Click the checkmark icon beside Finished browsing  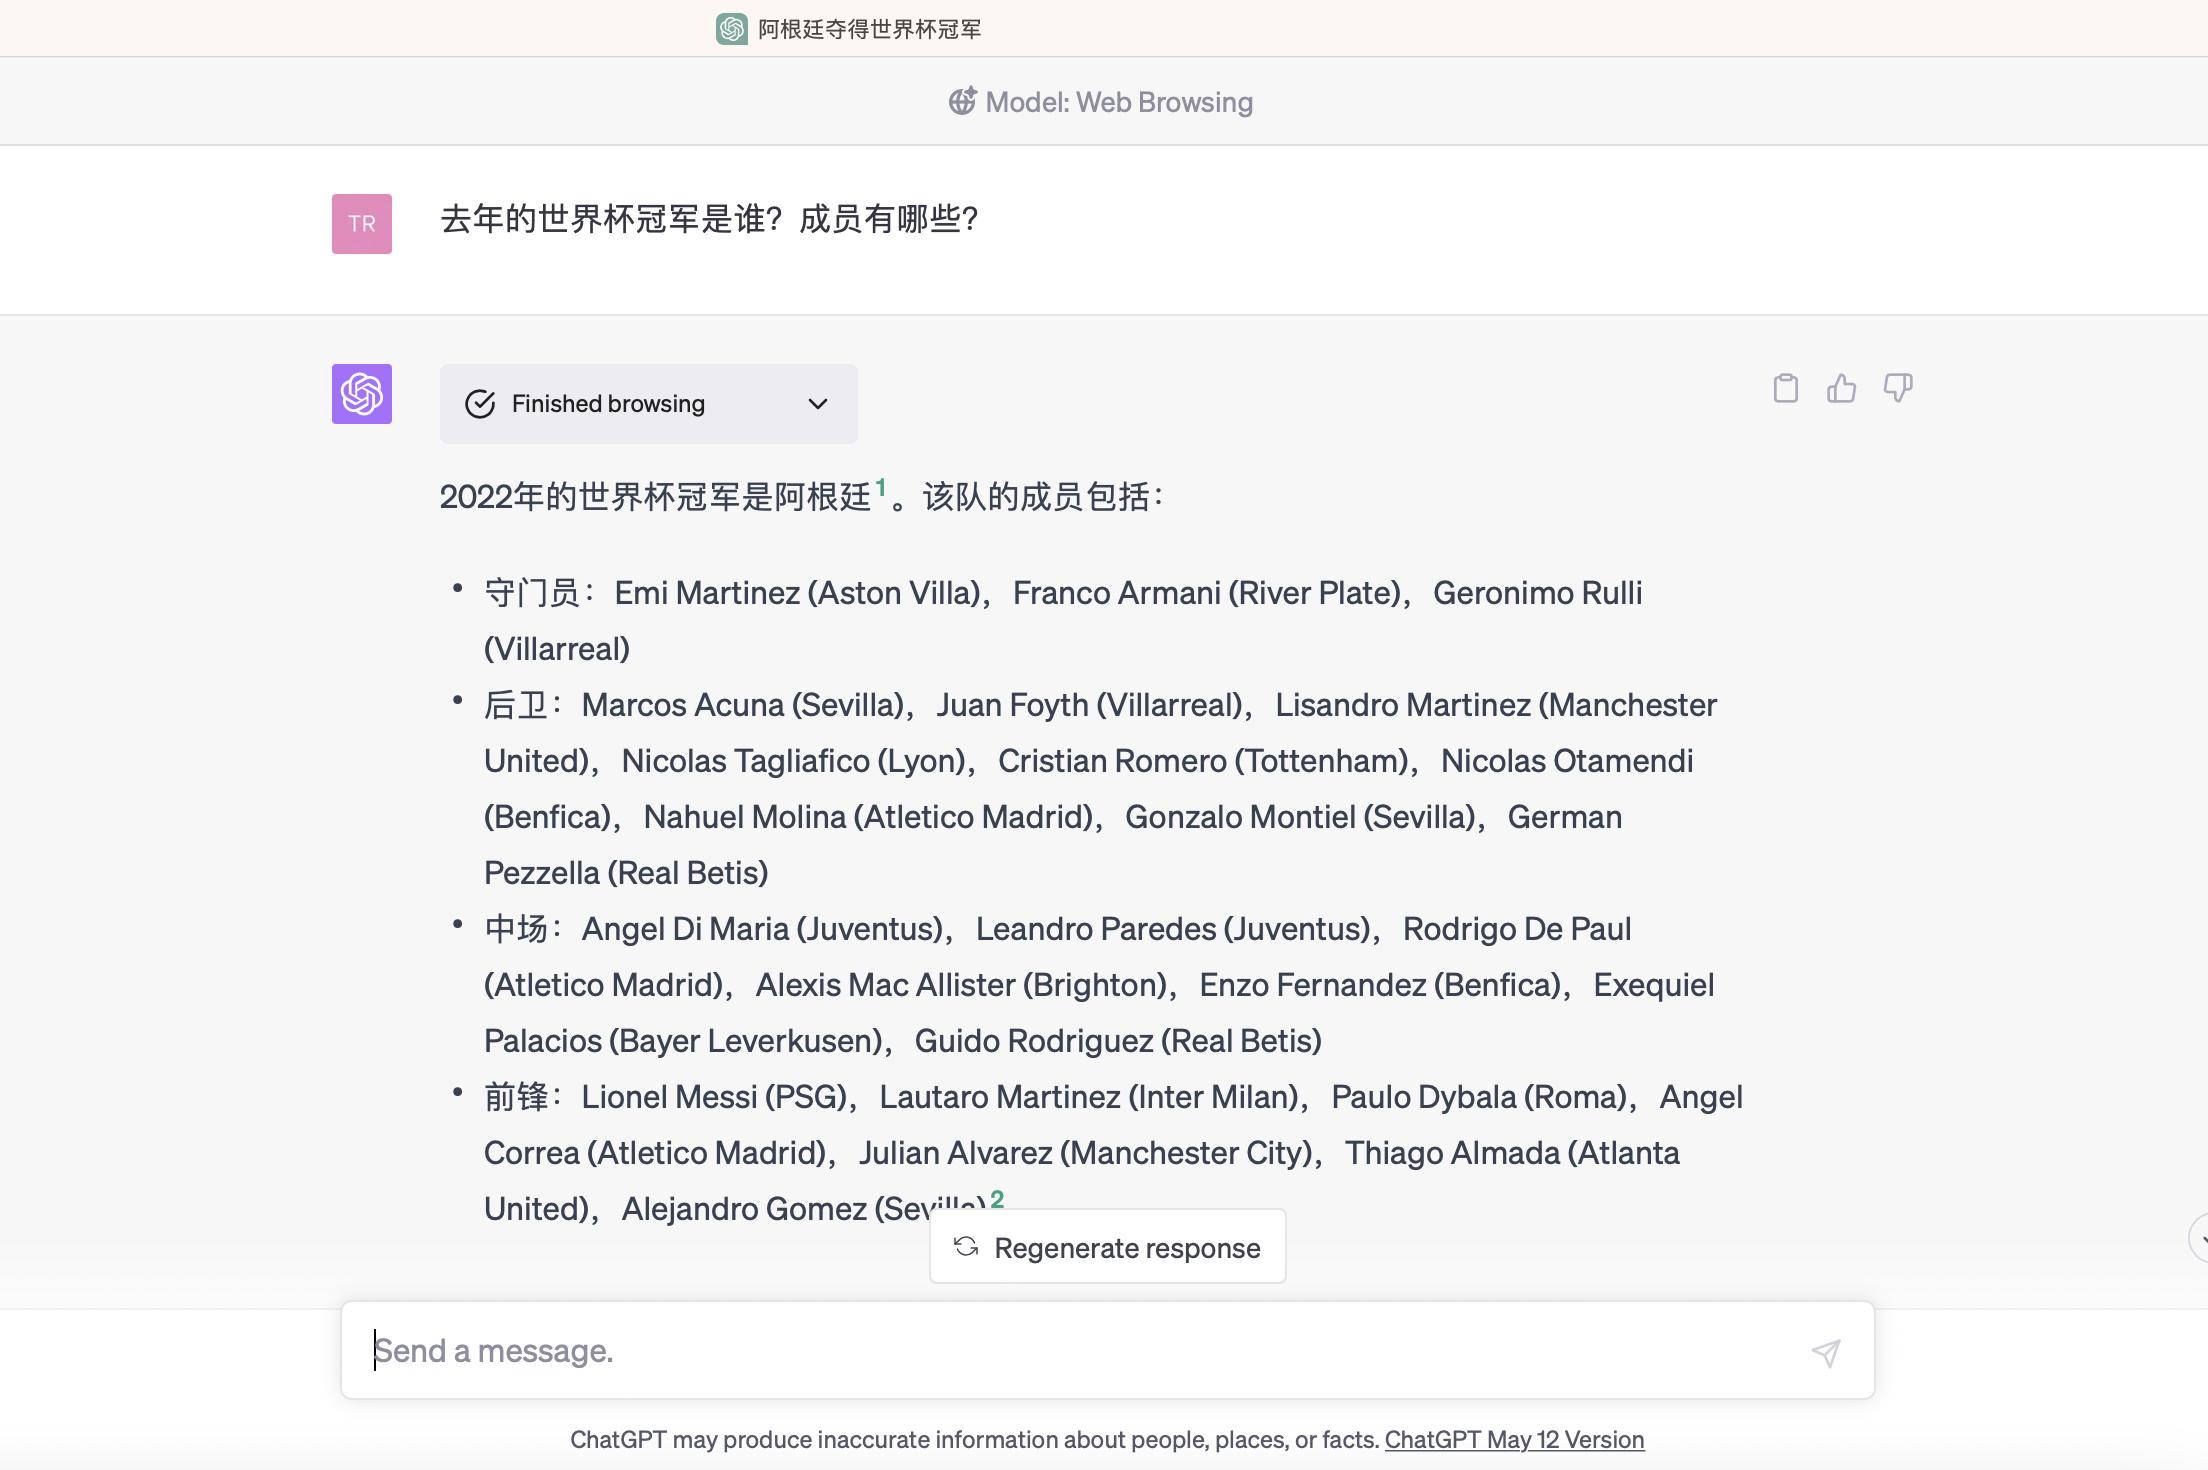click(480, 404)
